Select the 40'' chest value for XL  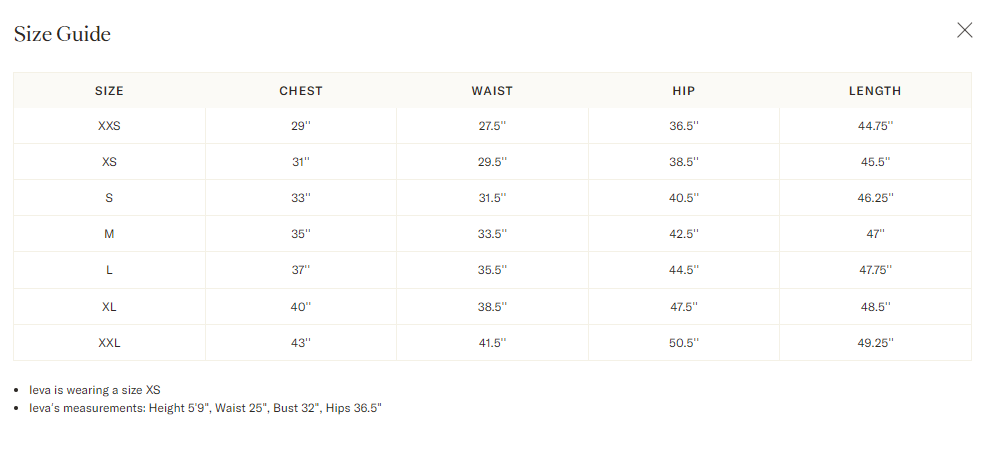[301, 307]
